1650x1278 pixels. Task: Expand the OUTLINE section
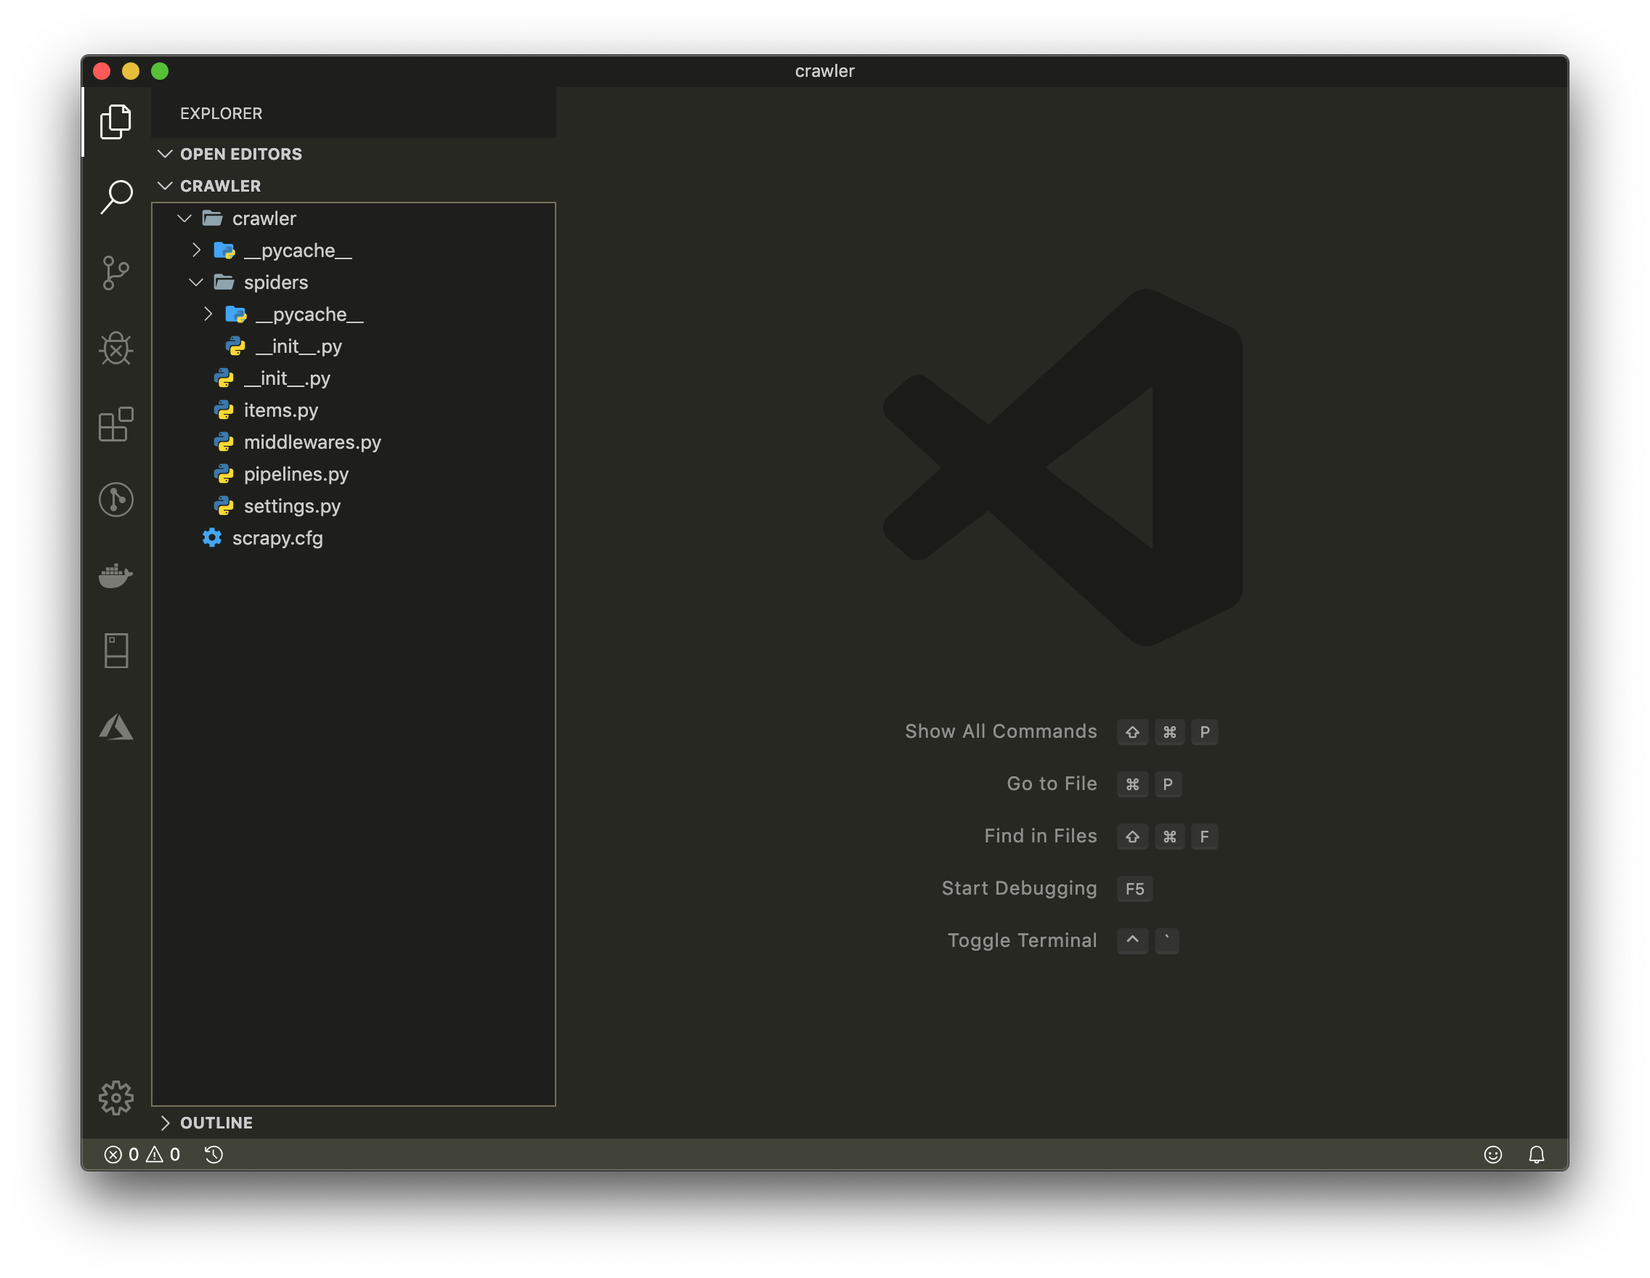pos(216,1123)
